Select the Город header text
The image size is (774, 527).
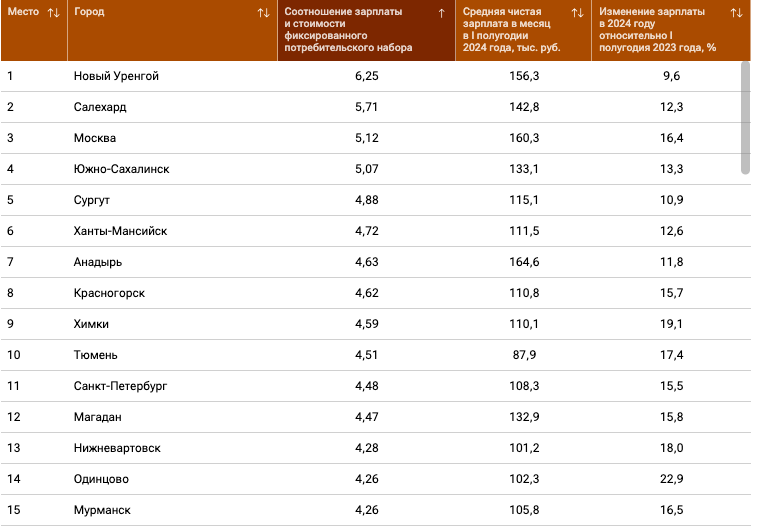(89, 12)
